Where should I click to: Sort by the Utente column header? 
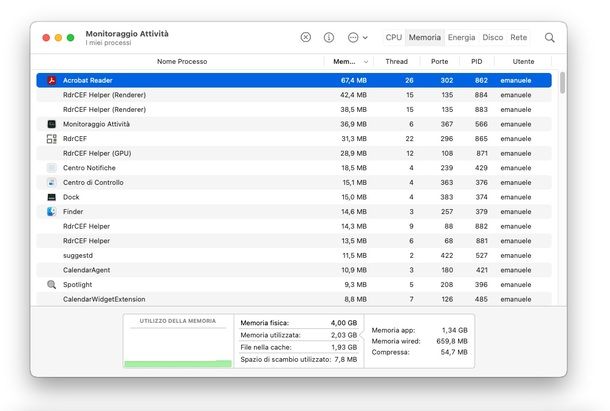(x=523, y=61)
